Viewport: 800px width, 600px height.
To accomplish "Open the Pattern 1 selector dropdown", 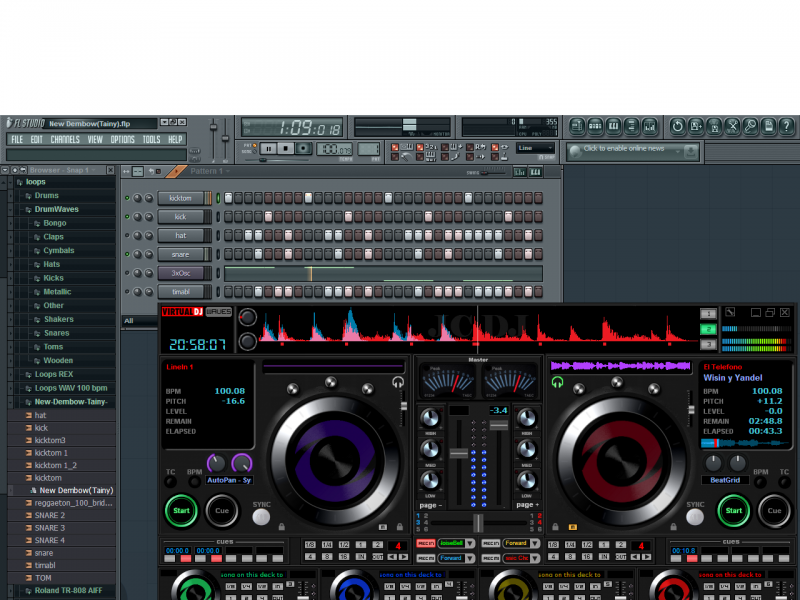I will [210, 171].
